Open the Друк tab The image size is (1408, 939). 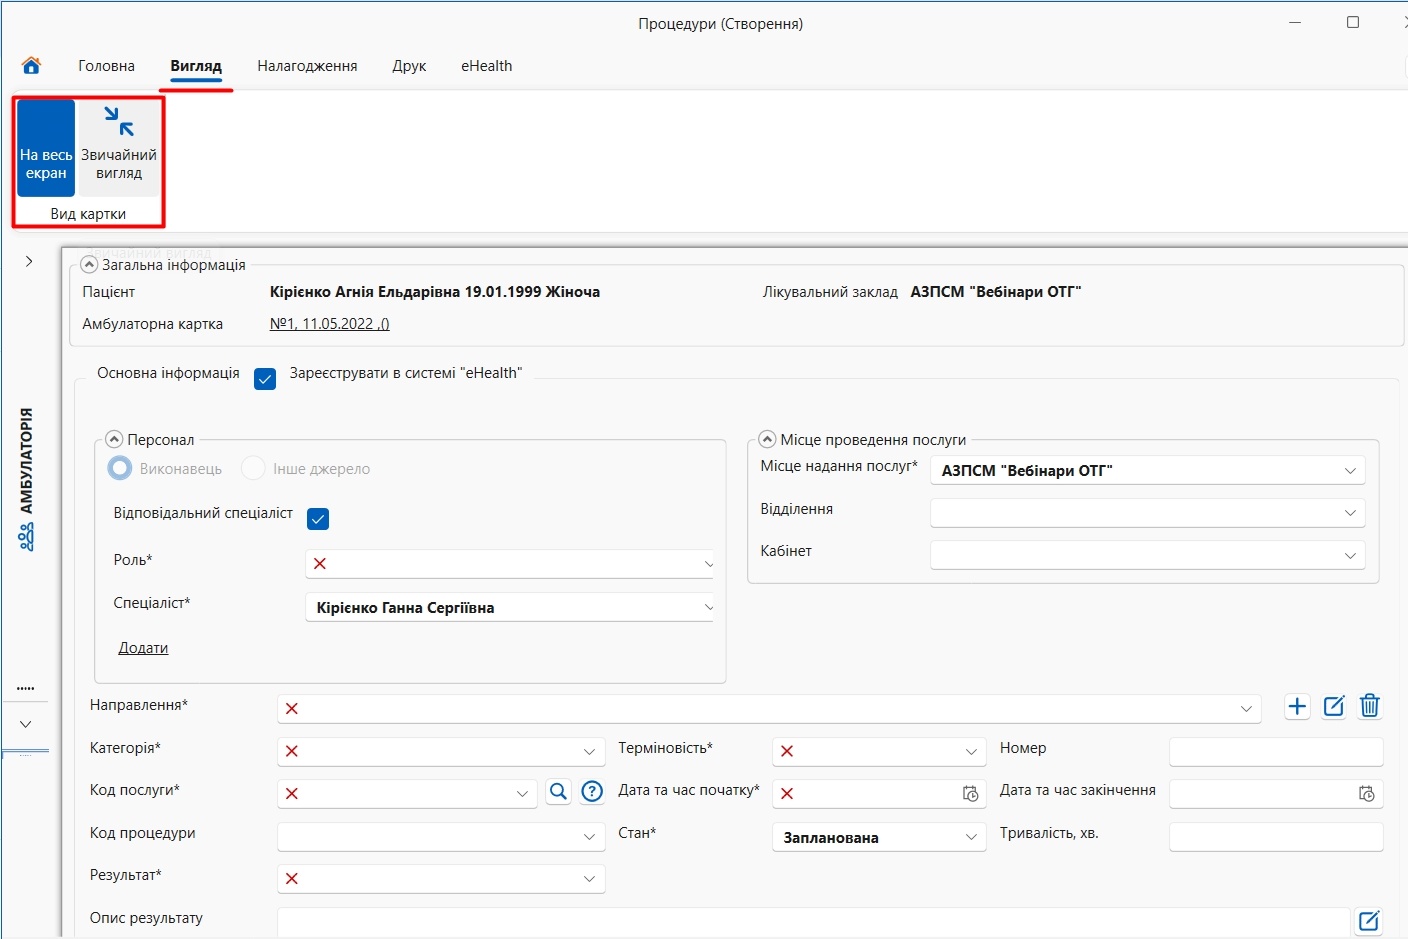(x=409, y=66)
